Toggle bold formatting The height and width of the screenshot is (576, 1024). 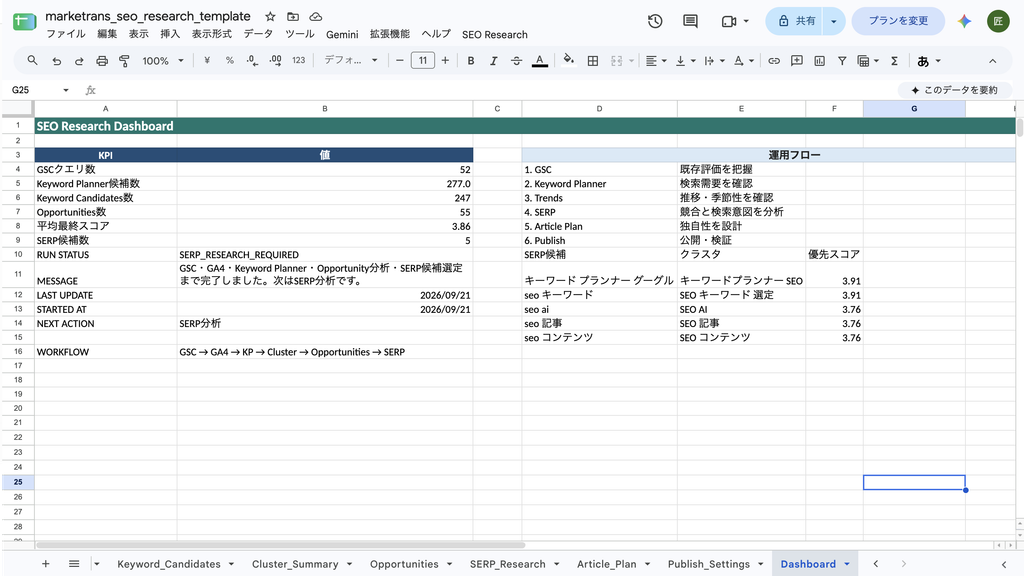[x=471, y=61]
